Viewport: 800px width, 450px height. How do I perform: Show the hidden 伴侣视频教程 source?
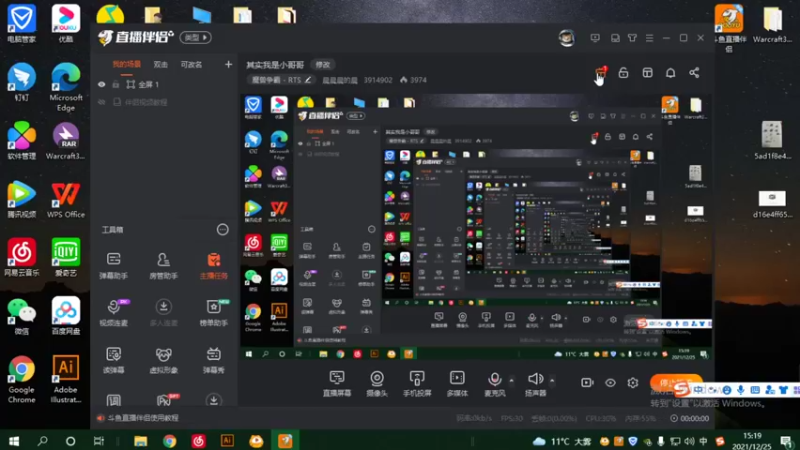pyautogui.click(x=102, y=102)
